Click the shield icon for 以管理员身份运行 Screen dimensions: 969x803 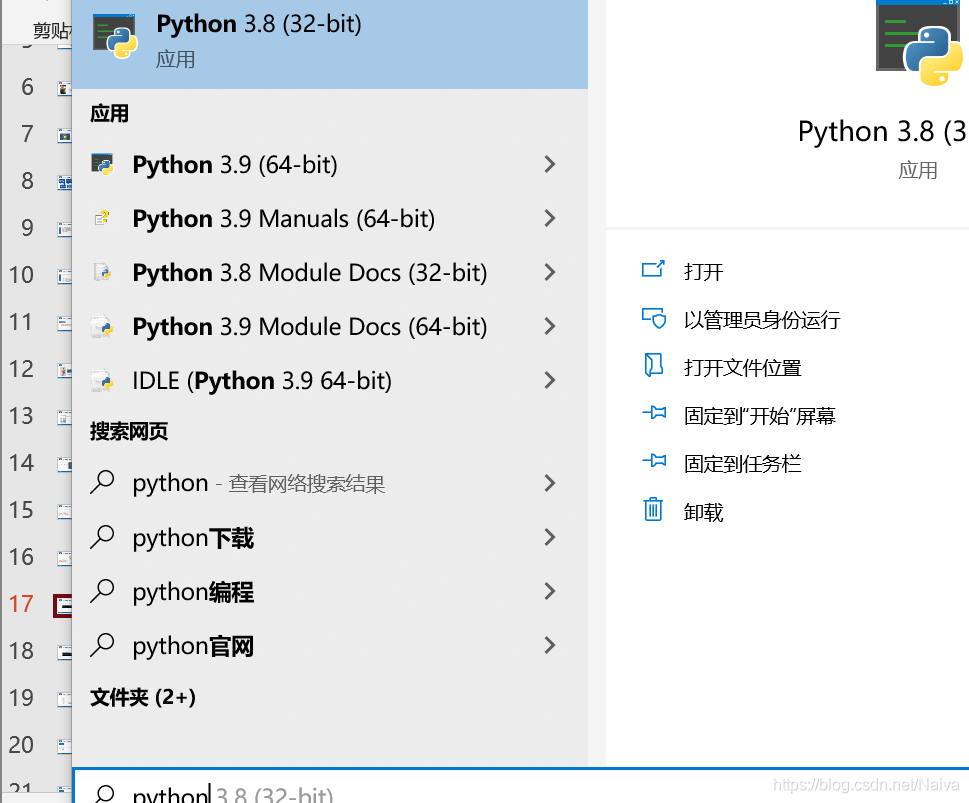[653, 318]
